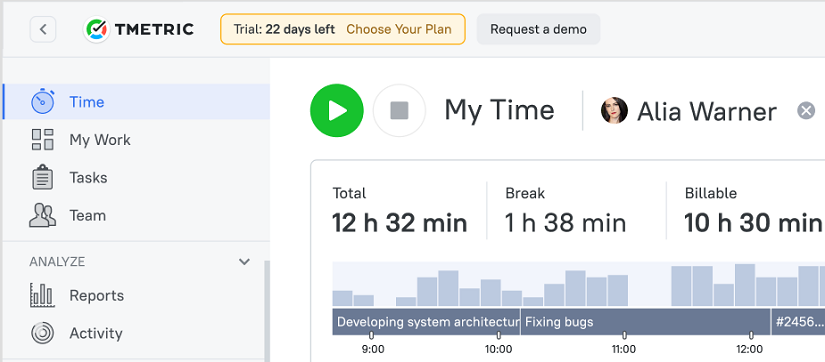825x362 pixels.
Task: Click the Activity concentric circles icon
Action: click(43, 333)
